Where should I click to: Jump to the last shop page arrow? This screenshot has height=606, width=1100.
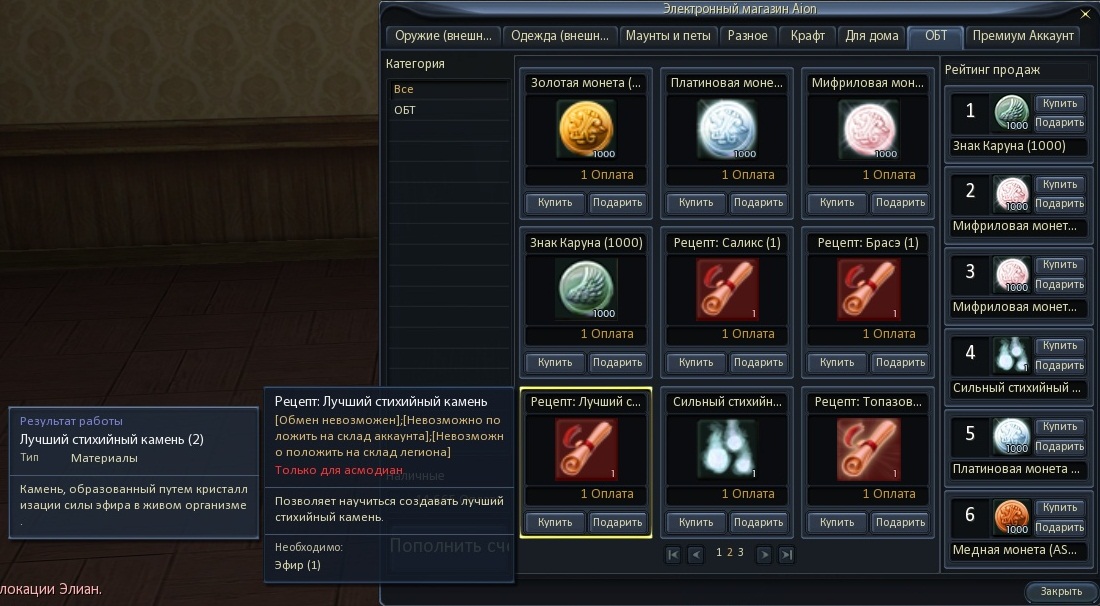pos(786,554)
